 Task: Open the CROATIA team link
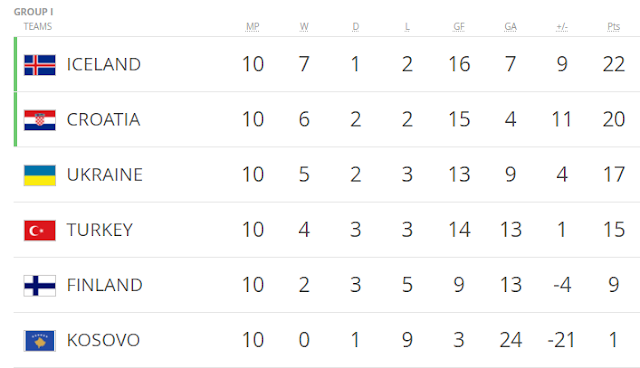point(103,120)
